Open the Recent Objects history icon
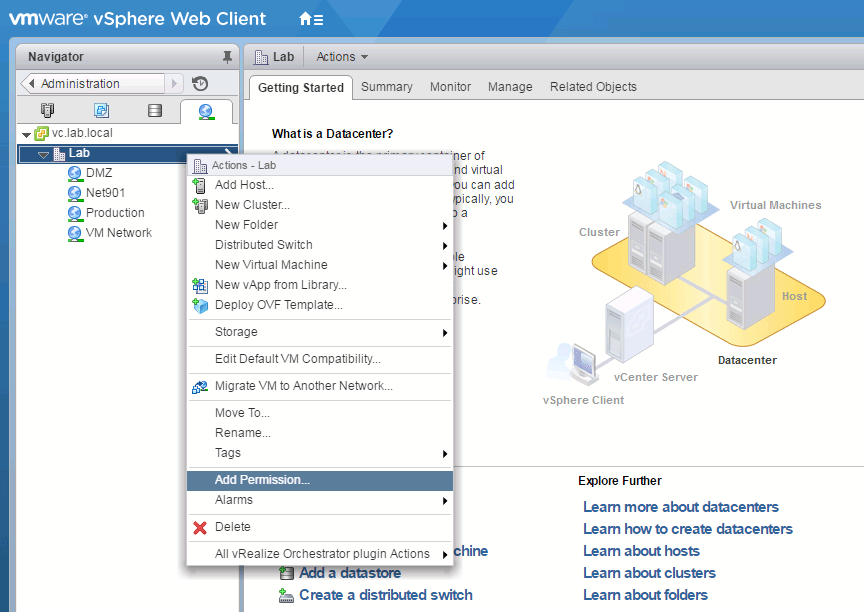 [200, 83]
